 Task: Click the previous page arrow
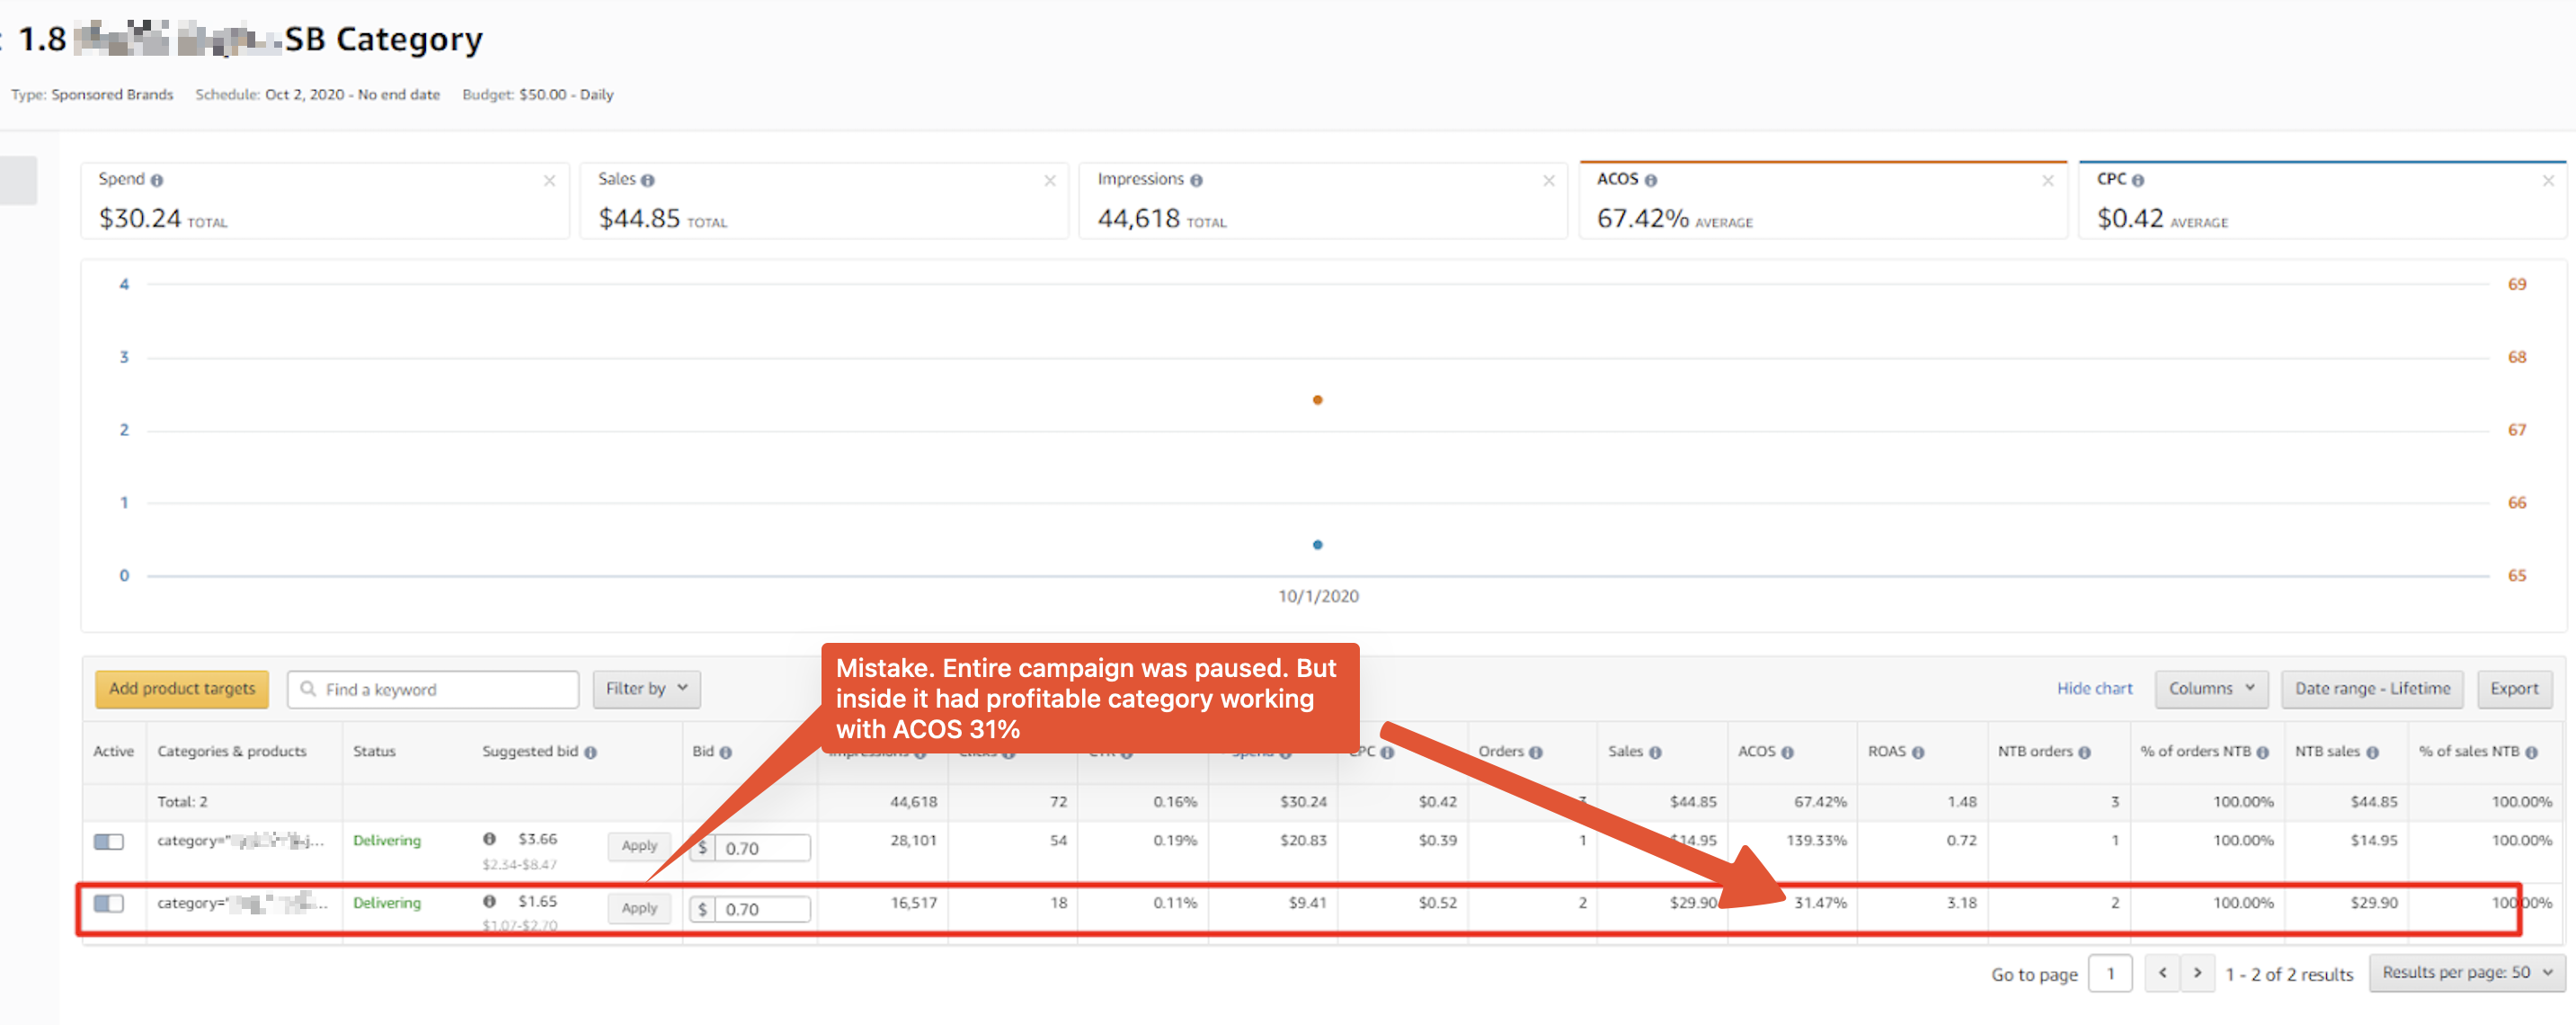pos(2162,973)
